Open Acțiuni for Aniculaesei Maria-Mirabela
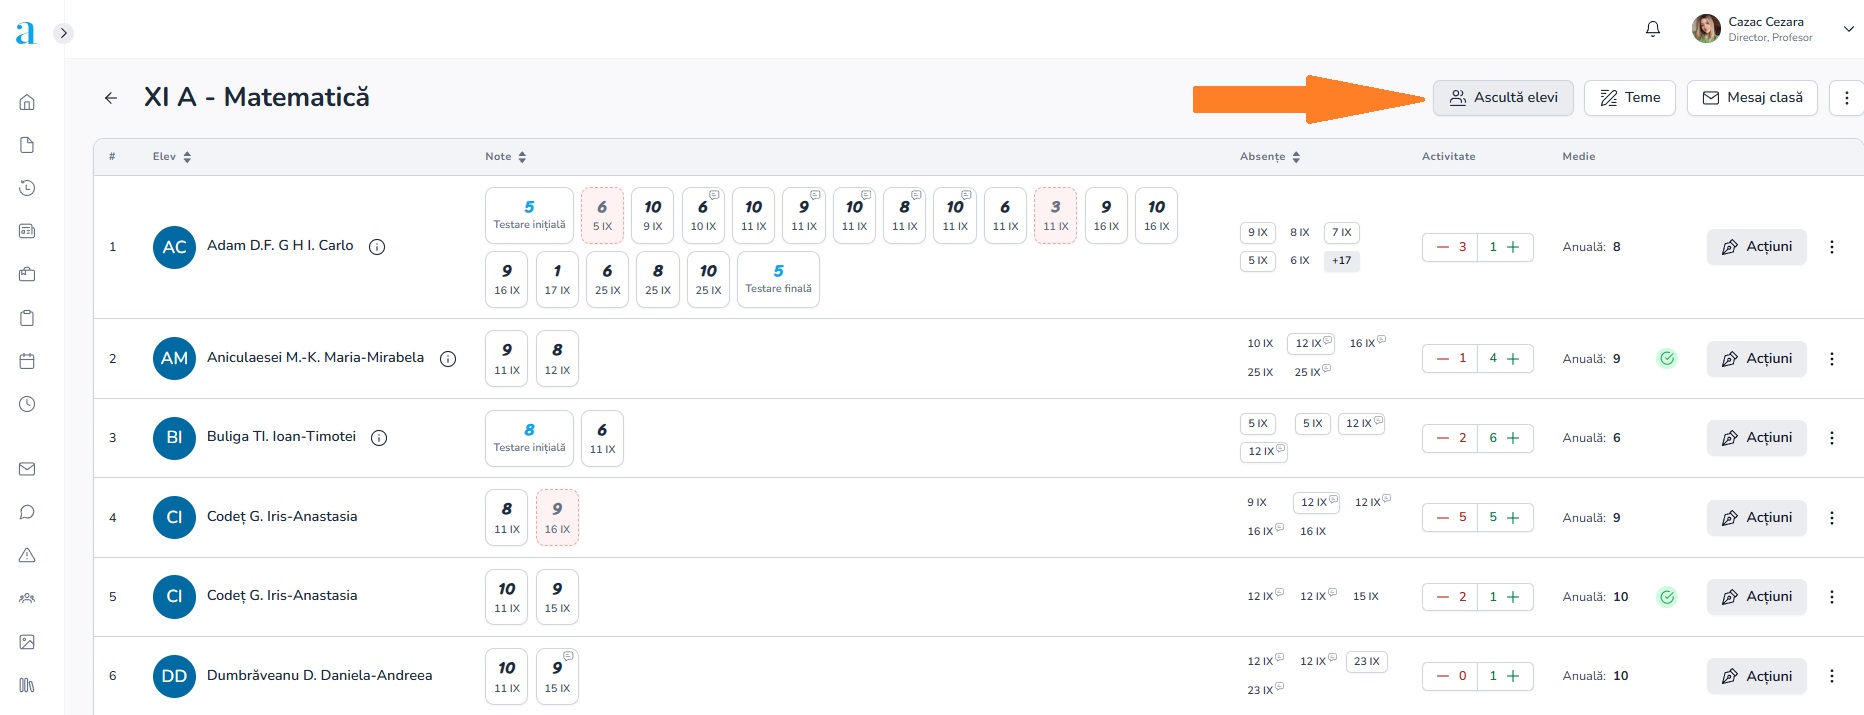The height and width of the screenshot is (715, 1864). [1756, 359]
